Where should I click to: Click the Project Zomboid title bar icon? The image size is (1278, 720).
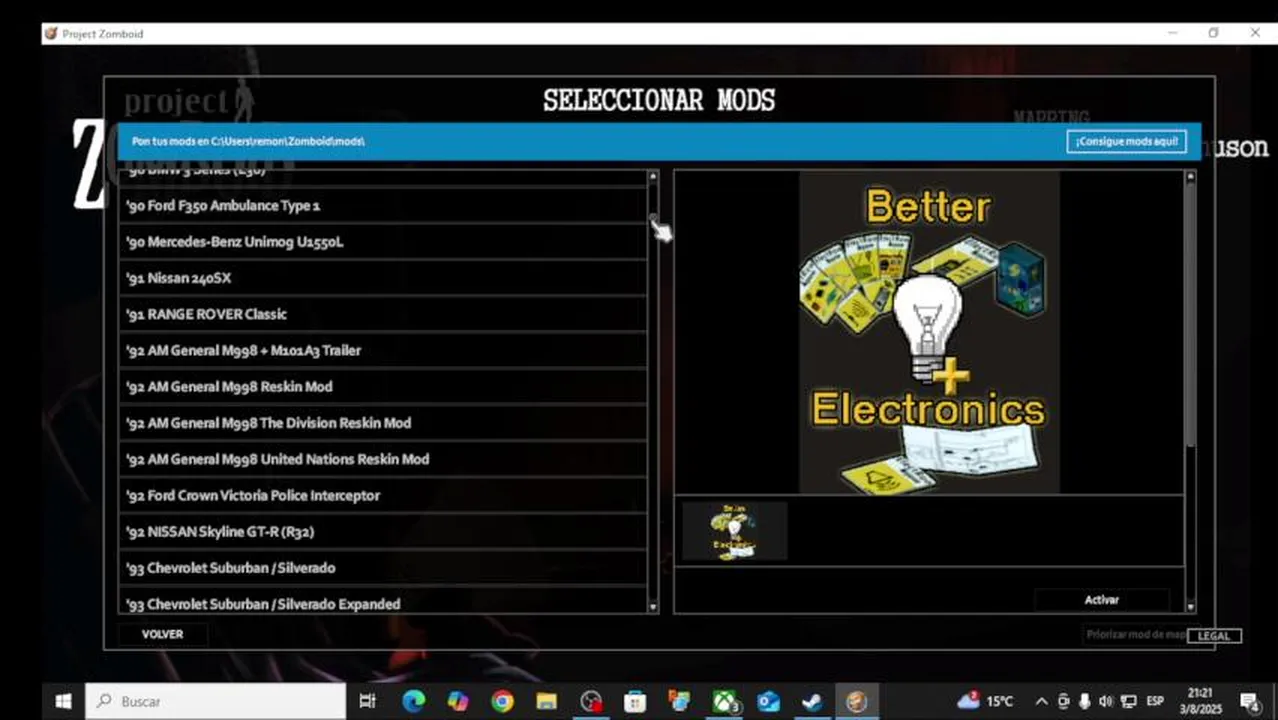click(51, 34)
